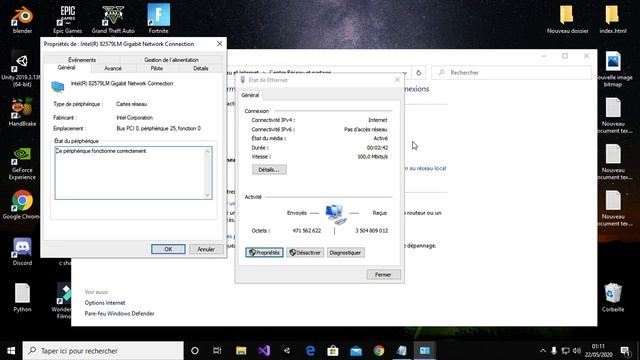The width and height of the screenshot is (640, 360).
Task: Select the Python file on the desktop
Action: [x=22, y=298]
